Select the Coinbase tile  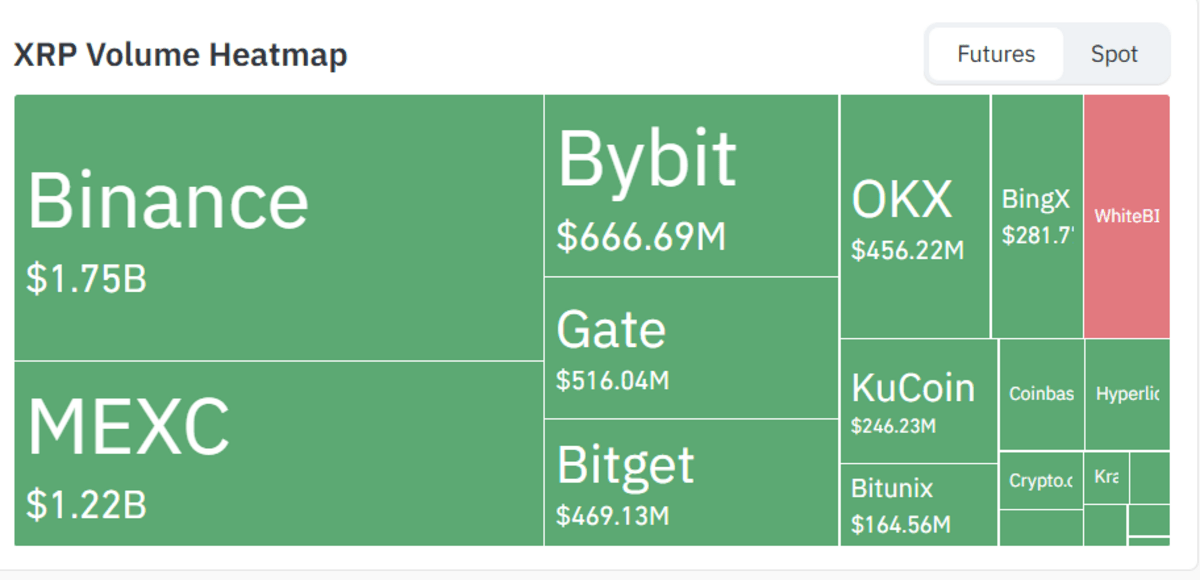pos(1040,395)
